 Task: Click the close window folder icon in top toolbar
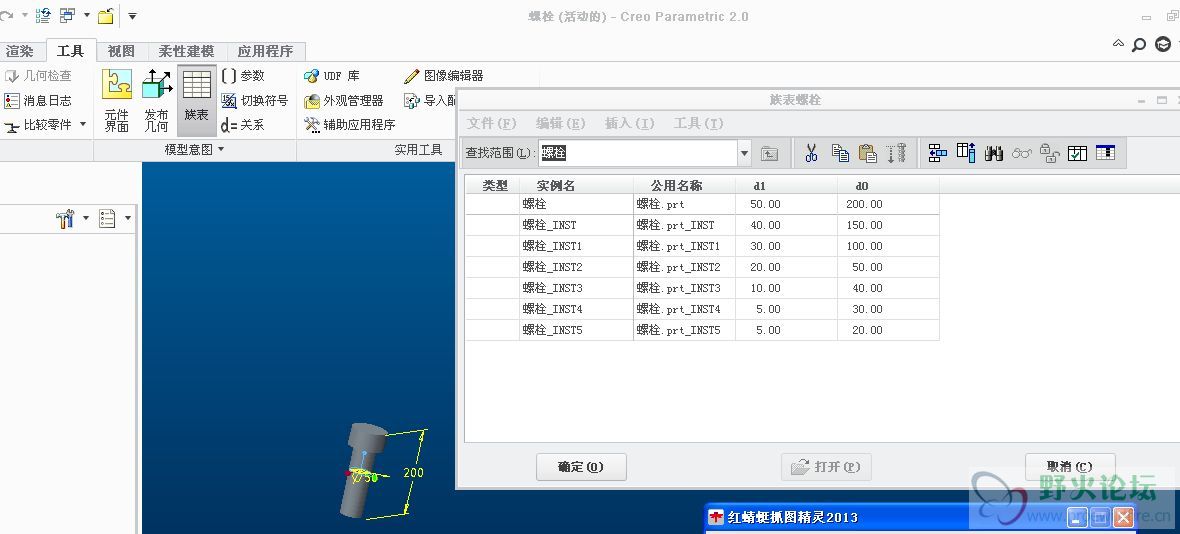[106, 15]
